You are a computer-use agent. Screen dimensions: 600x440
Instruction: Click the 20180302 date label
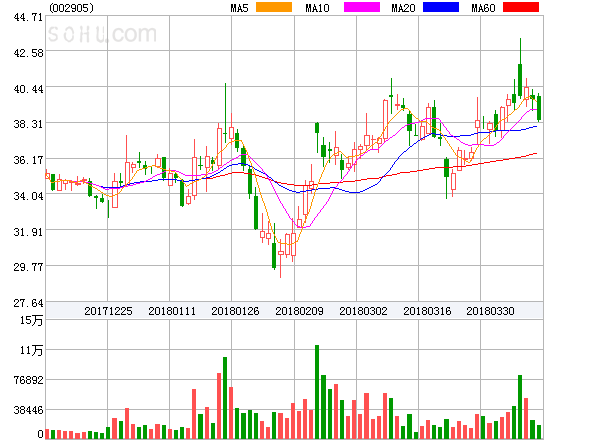(x=363, y=311)
